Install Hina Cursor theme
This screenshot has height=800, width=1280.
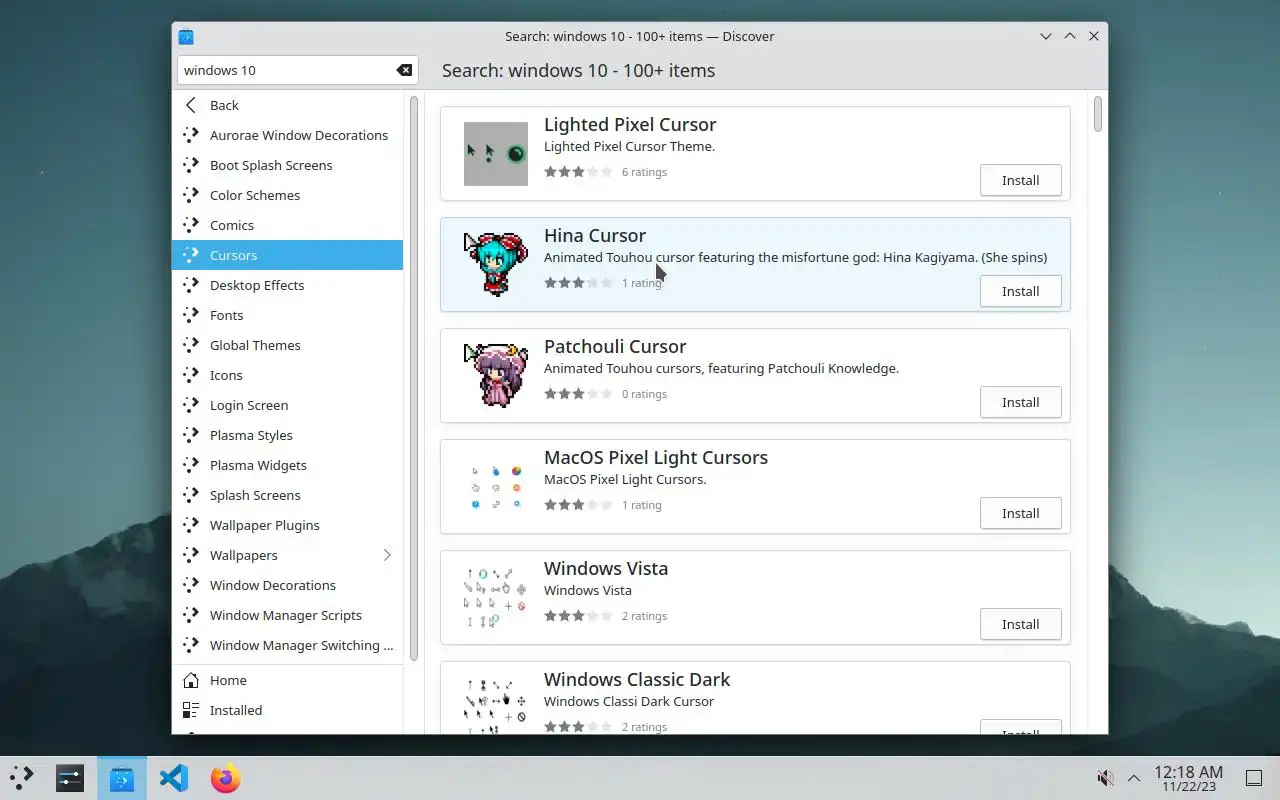(x=1020, y=291)
